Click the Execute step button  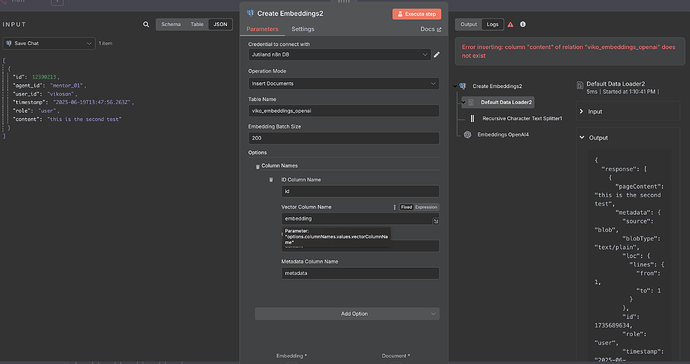[x=417, y=14]
